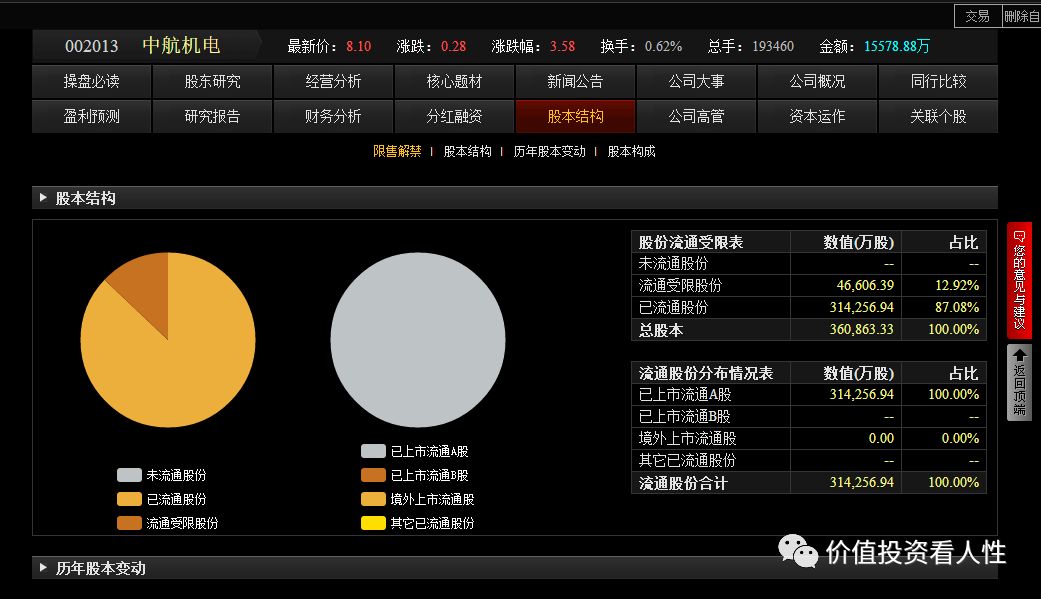Open the 盈利预测 tab
The image size is (1041, 599).
pyautogui.click(x=92, y=116)
